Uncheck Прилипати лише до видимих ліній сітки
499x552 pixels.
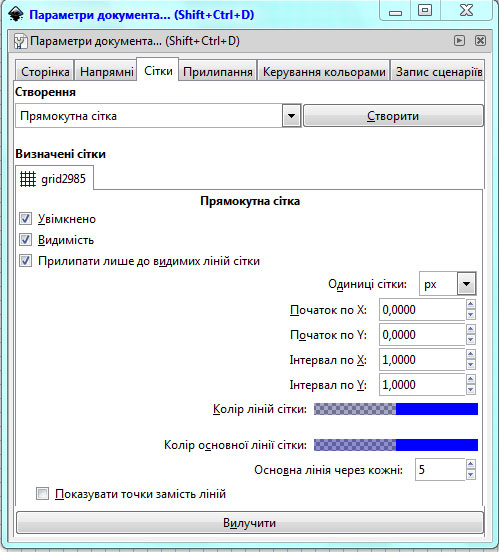(25, 261)
